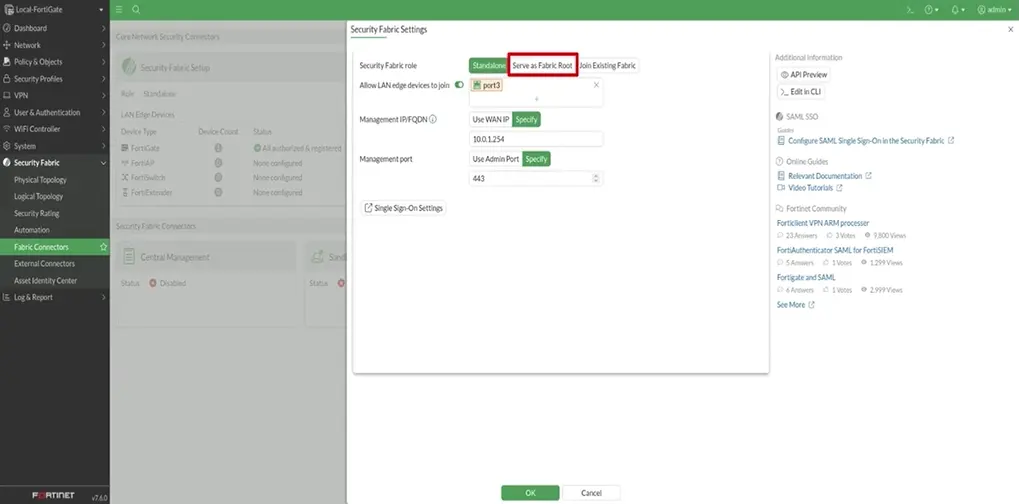Select Standalone fabric role
This screenshot has width=1019, height=504.
(x=489, y=66)
